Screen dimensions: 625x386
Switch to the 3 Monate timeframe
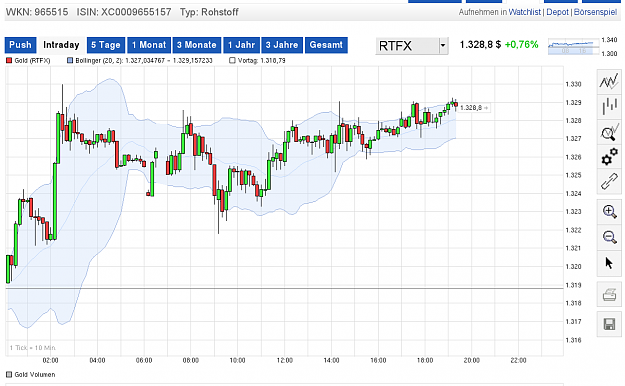pyautogui.click(x=197, y=45)
